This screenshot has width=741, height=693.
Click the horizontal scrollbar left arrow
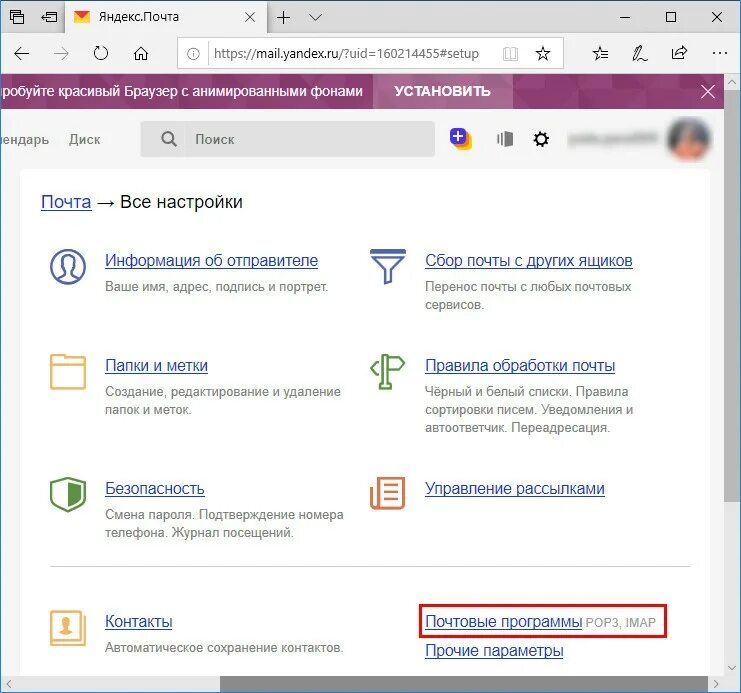point(8,684)
